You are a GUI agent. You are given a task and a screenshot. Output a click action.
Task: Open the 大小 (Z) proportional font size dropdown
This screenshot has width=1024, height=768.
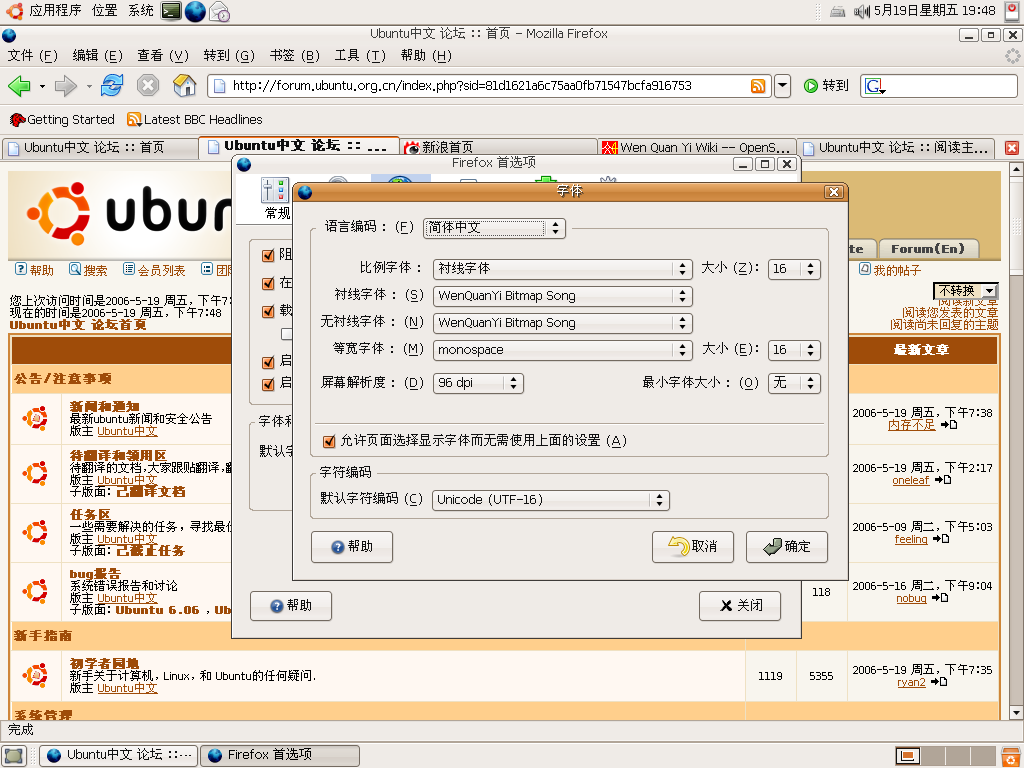point(794,269)
